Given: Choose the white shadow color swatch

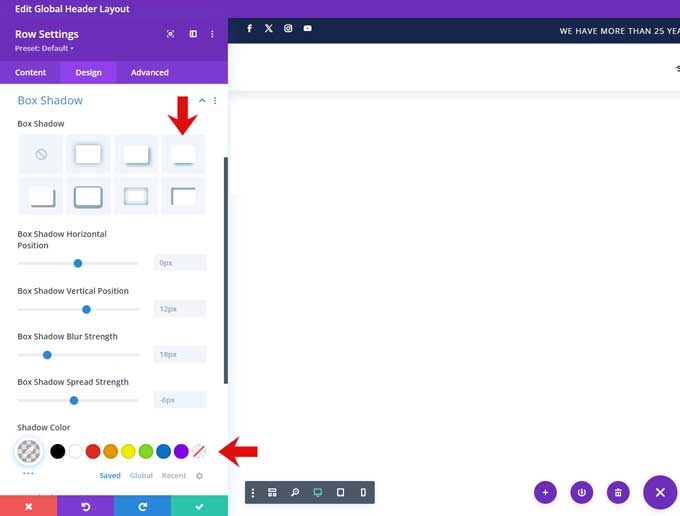Looking at the screenshot, I should point(75,451).
